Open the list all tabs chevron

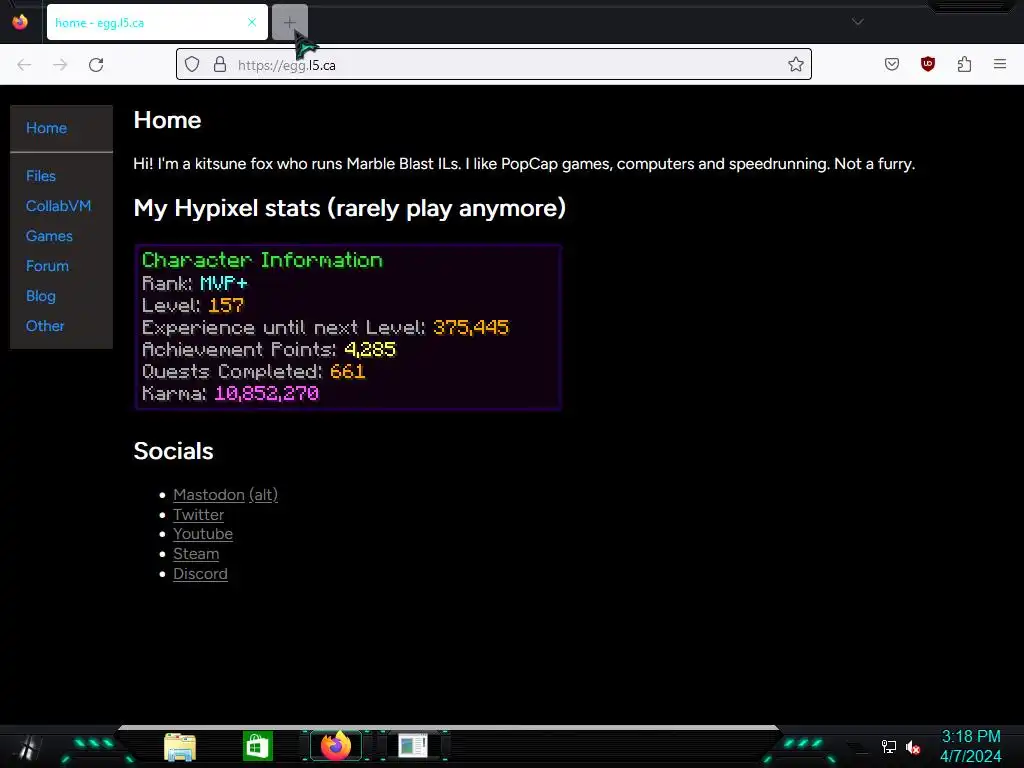(857, 22)
